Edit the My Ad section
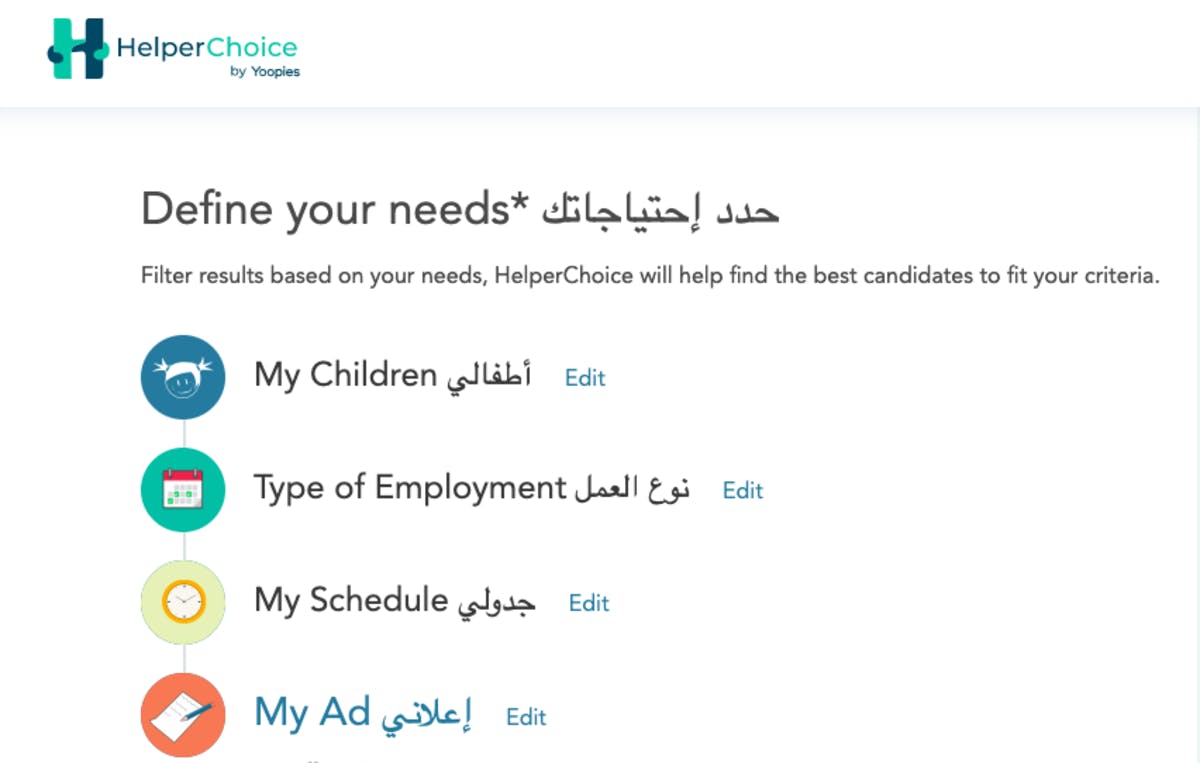Screen dimensions: 1200x763 526,717
